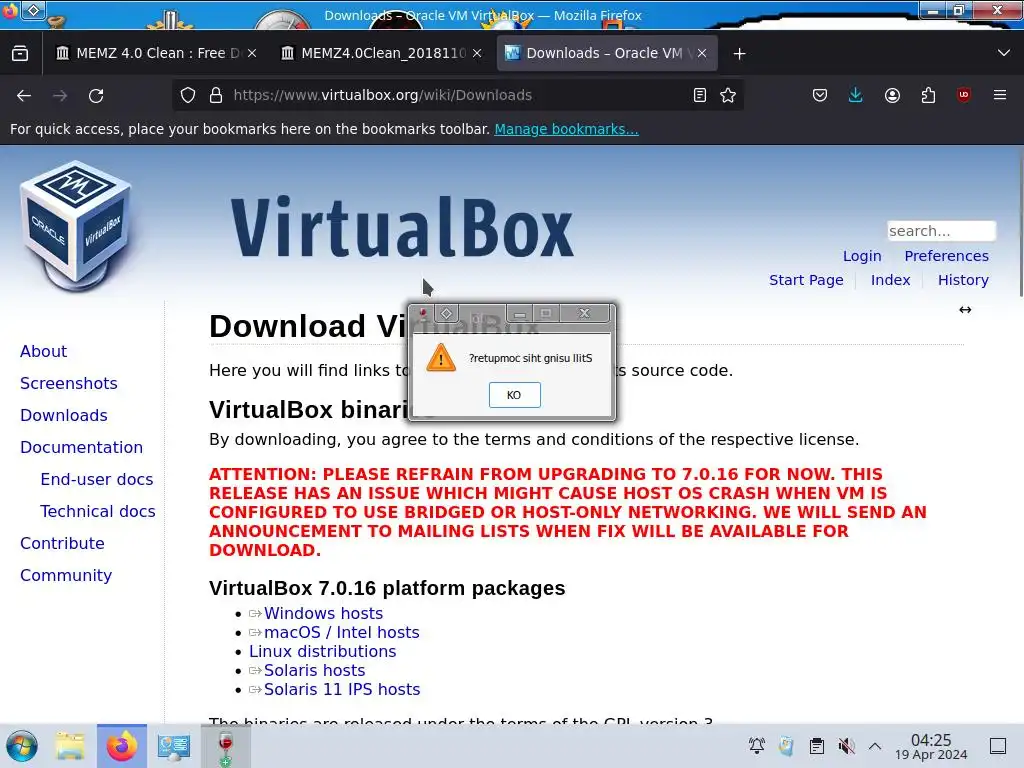1024x768 pixels.
Task: Add a new tab with plus button
Action: (739, 54)
